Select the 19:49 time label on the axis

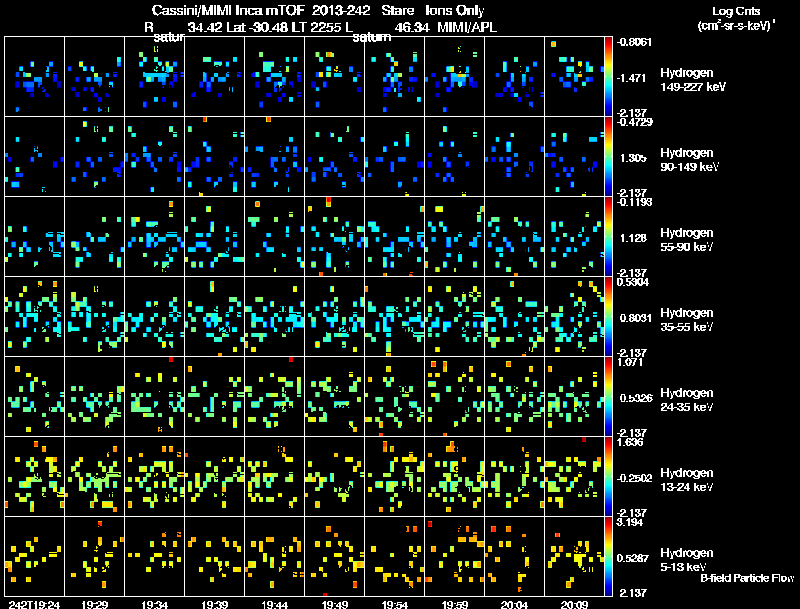pyautogui.click(x=335, y=604)
